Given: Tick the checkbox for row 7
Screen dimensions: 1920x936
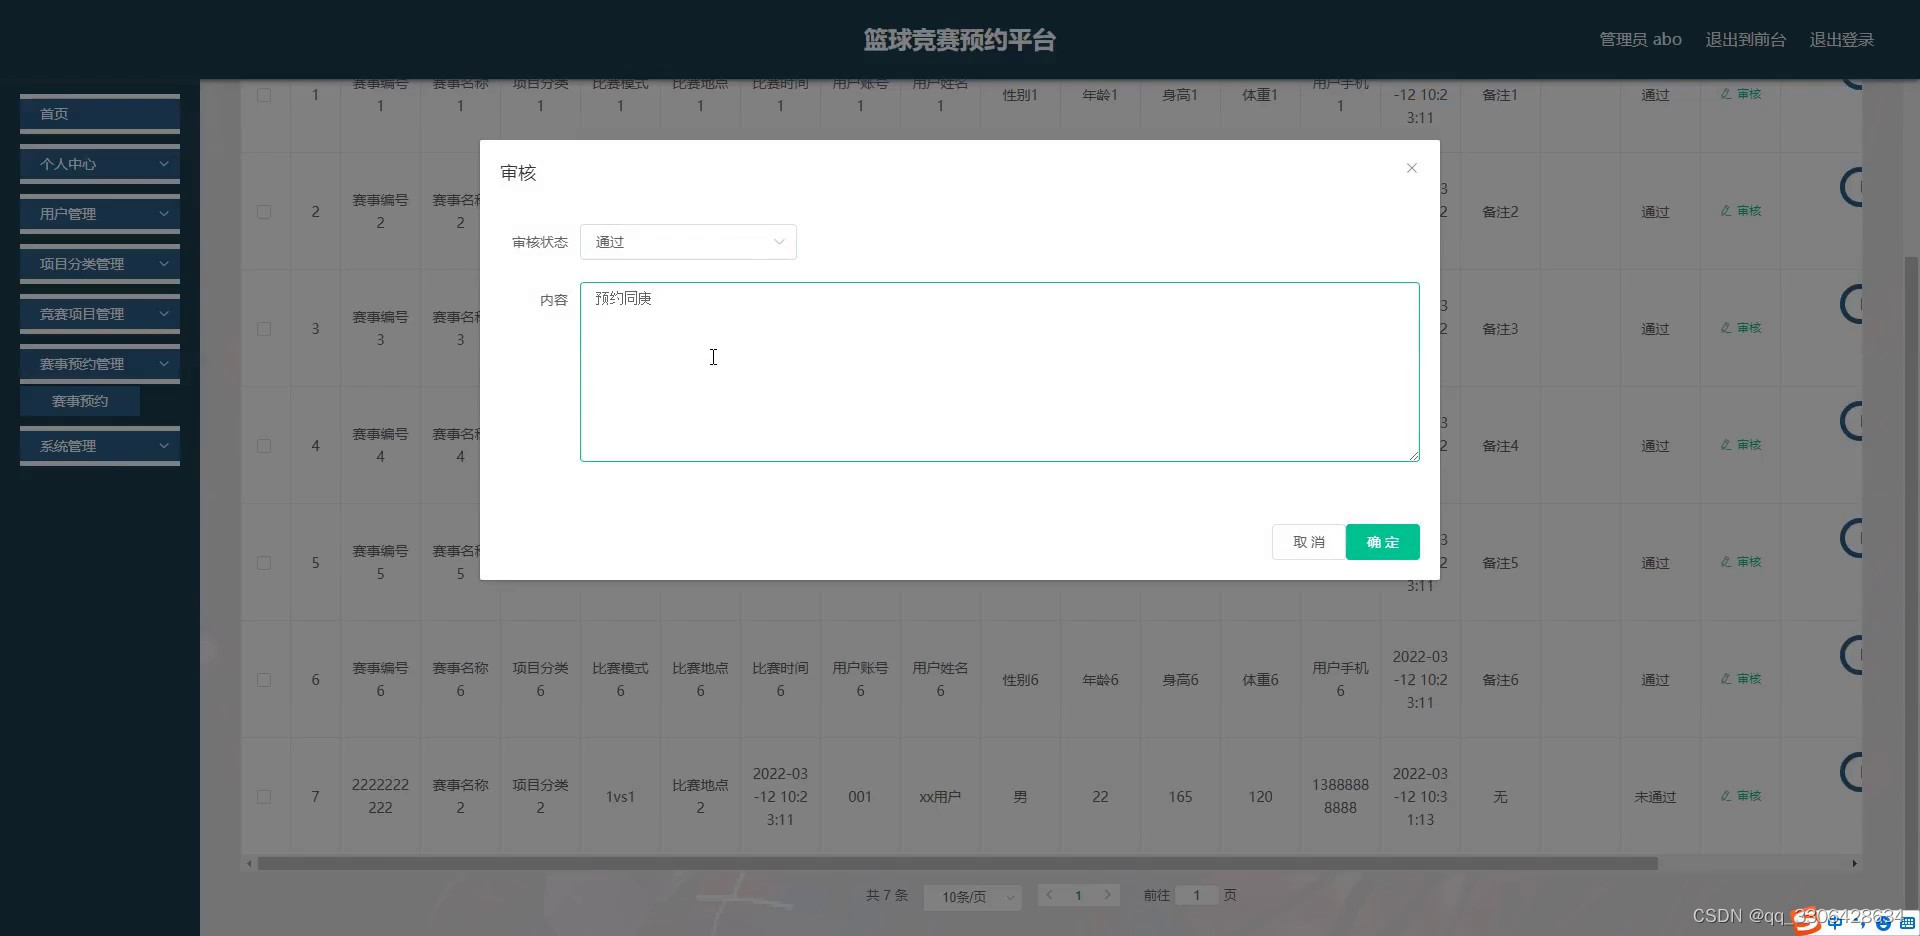Looking at the screenshot, I should pyautogui.click(x=264, y=797).
